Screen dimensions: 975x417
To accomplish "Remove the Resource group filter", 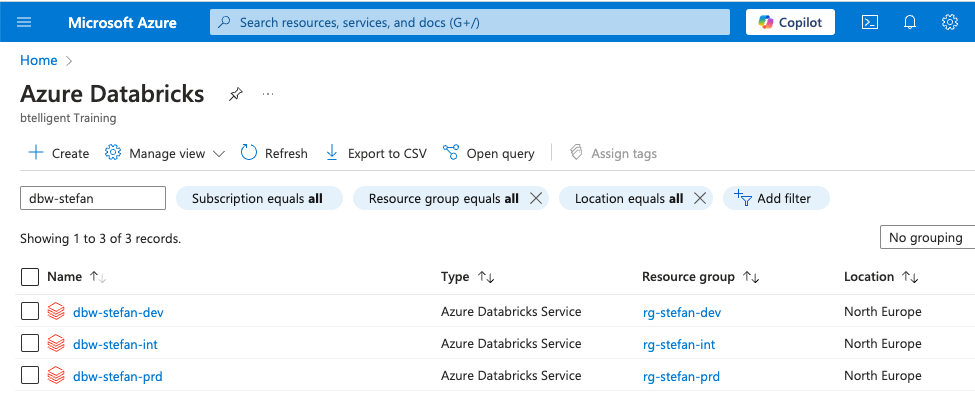I will [536, 198].
